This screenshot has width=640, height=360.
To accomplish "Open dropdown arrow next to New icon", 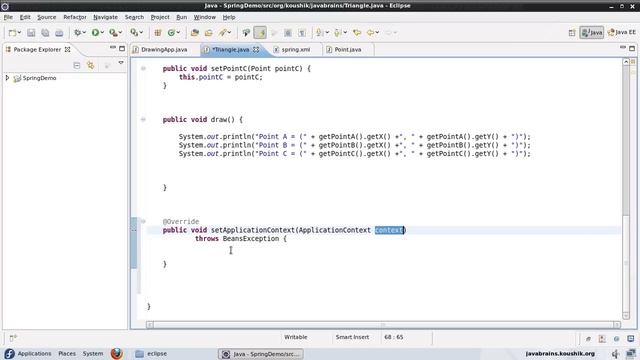I will [x=19, y=33].
